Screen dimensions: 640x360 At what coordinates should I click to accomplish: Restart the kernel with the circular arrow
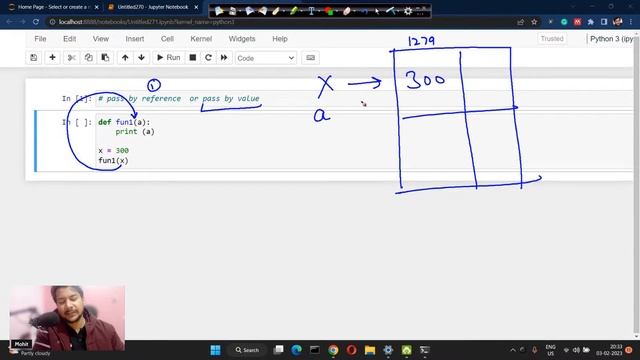(x=208, y=58)
